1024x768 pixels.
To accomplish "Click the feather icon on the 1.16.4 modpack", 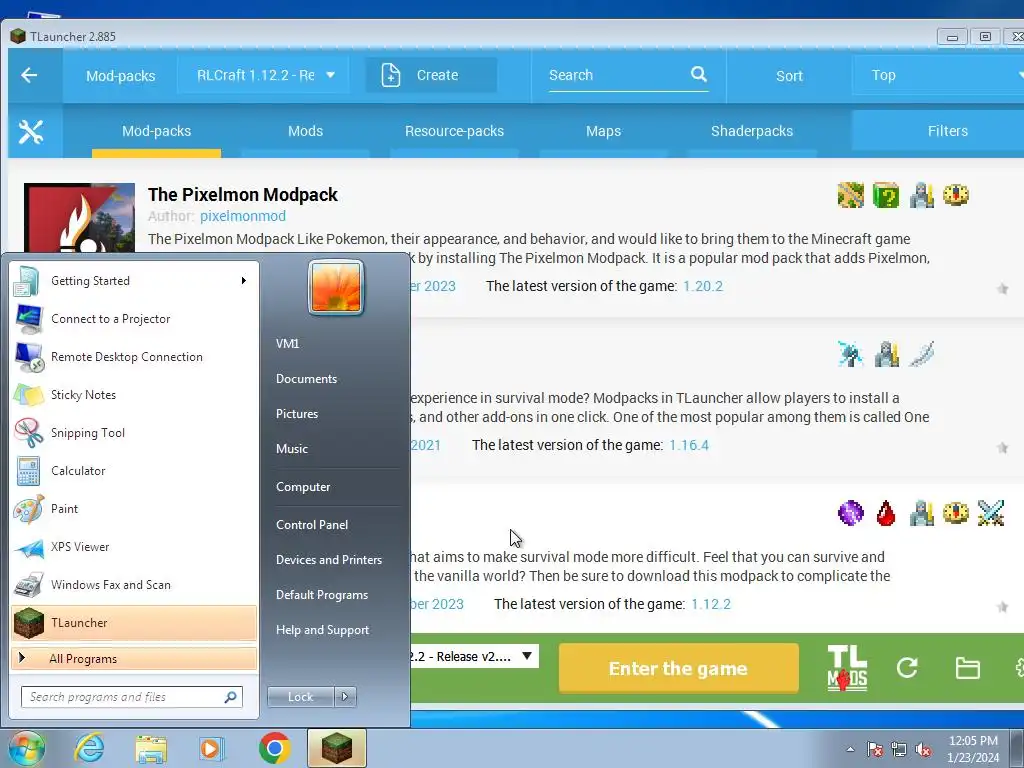I will [x=921, y=354].
